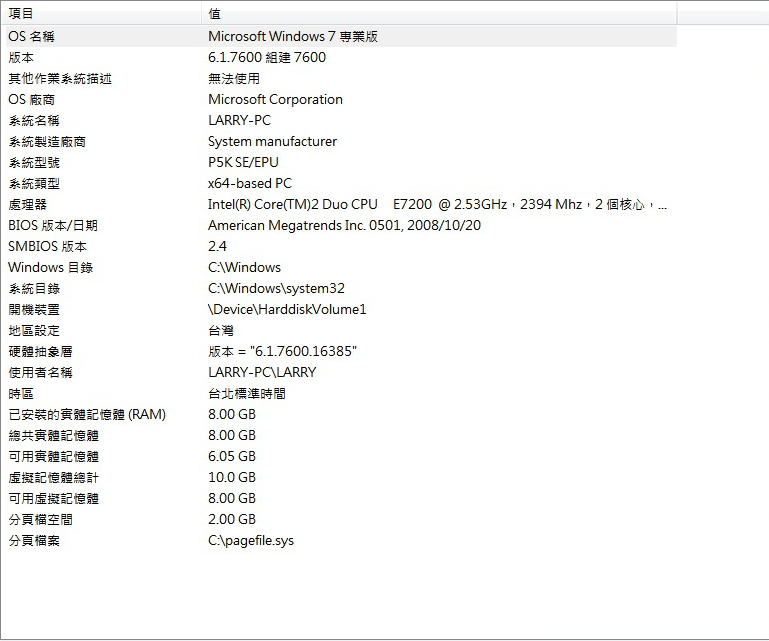Select the SMBIOS 版本 row label
This screenshot has width=769, height=641.
pos(48,247)
